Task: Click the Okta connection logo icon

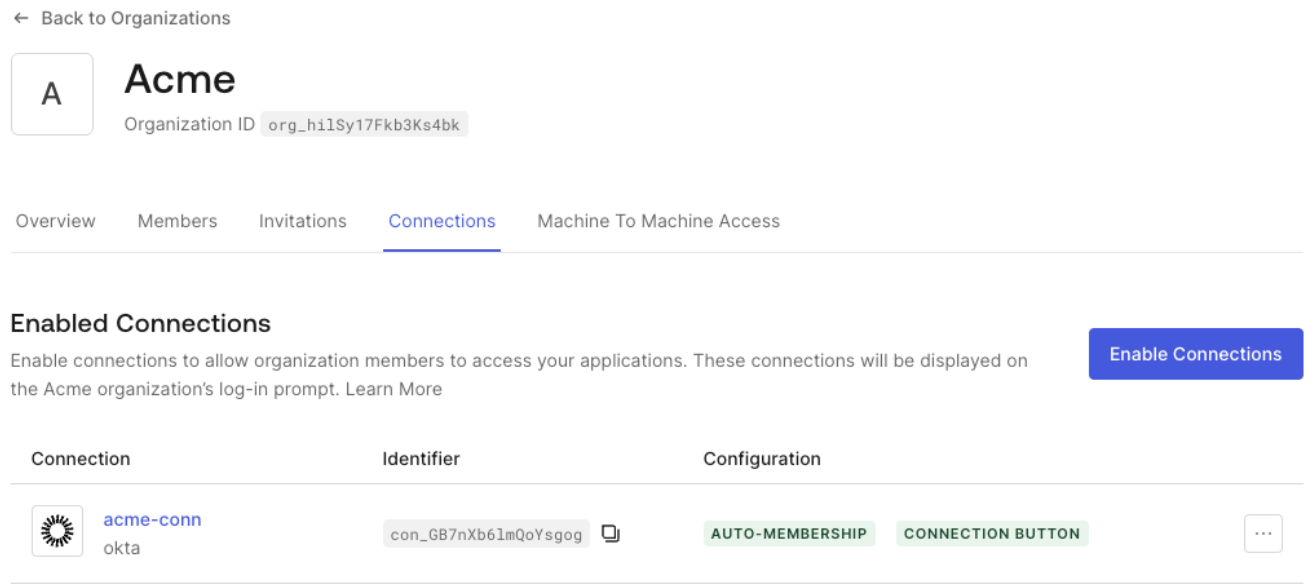Action: (x=57, y=531)
